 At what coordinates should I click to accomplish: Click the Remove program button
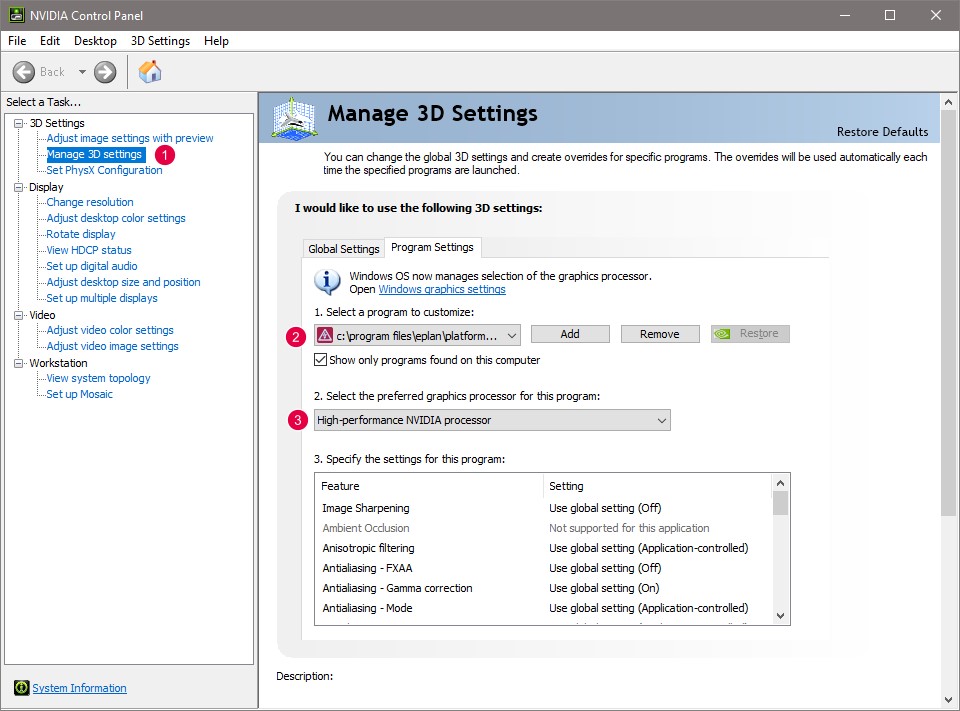point(659,334)
